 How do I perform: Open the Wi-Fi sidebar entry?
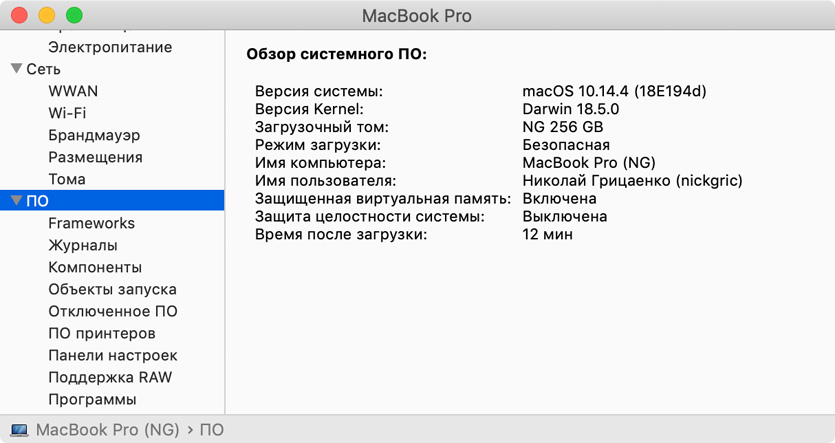[67, 113]
